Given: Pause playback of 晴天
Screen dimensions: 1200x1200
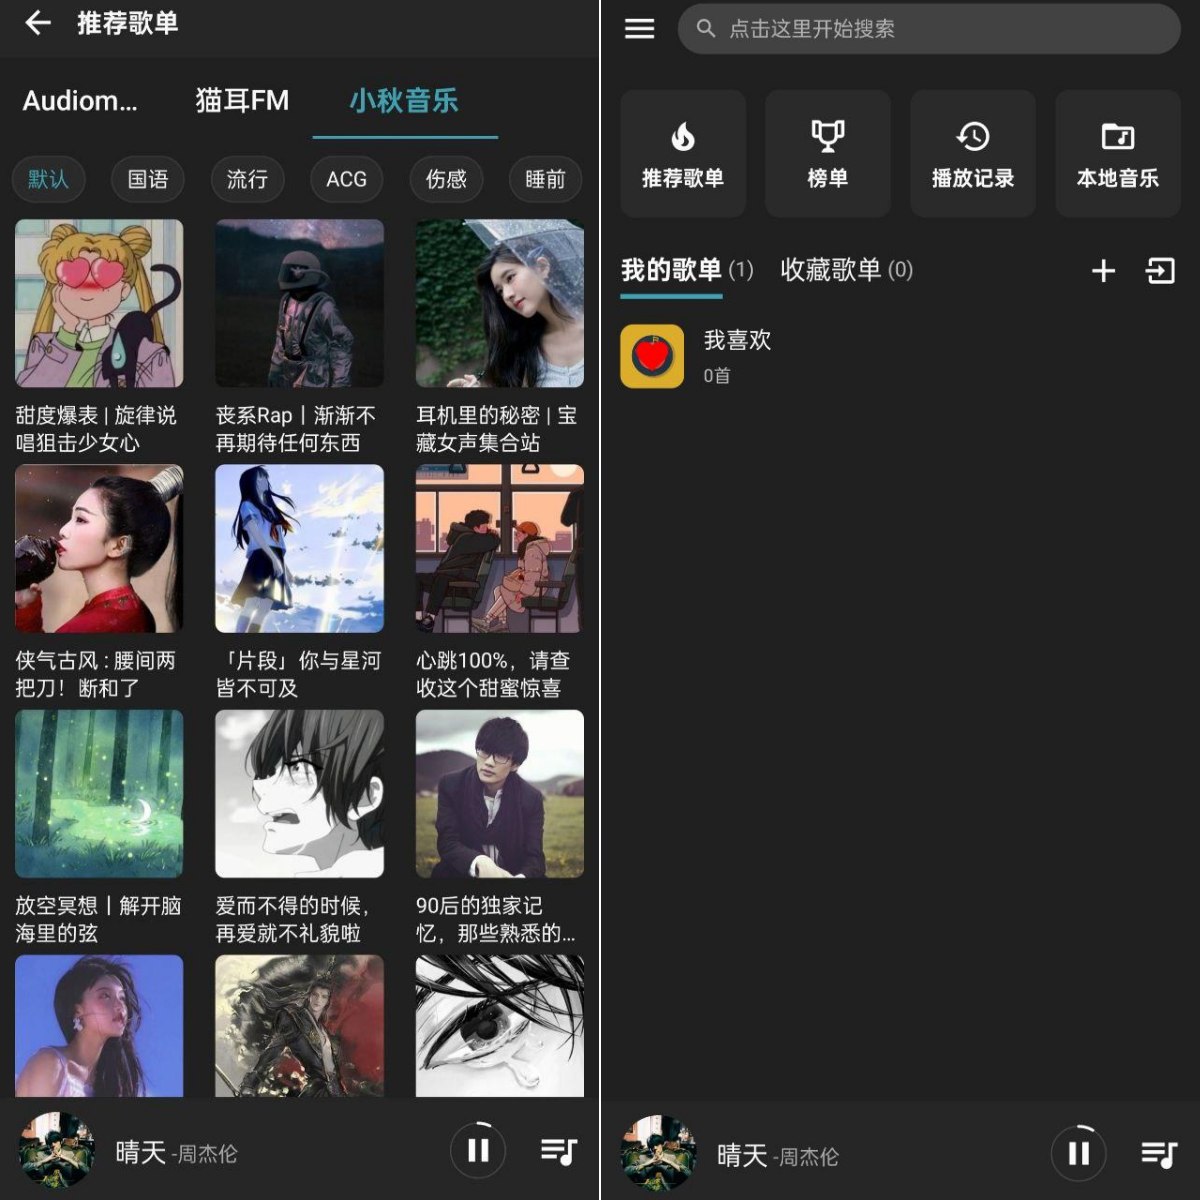Looking at the screenshot, I should (477, 1150).
